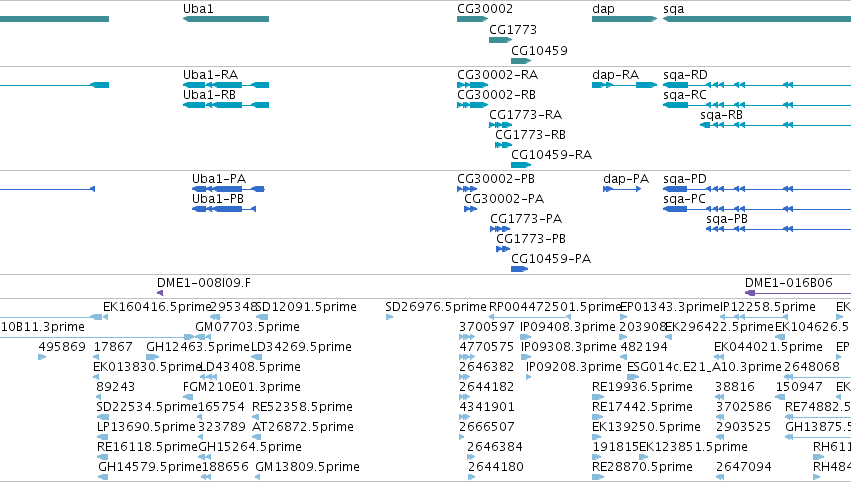Click the CG10459-PA protein label
The image size is (851, 482).
551,259
